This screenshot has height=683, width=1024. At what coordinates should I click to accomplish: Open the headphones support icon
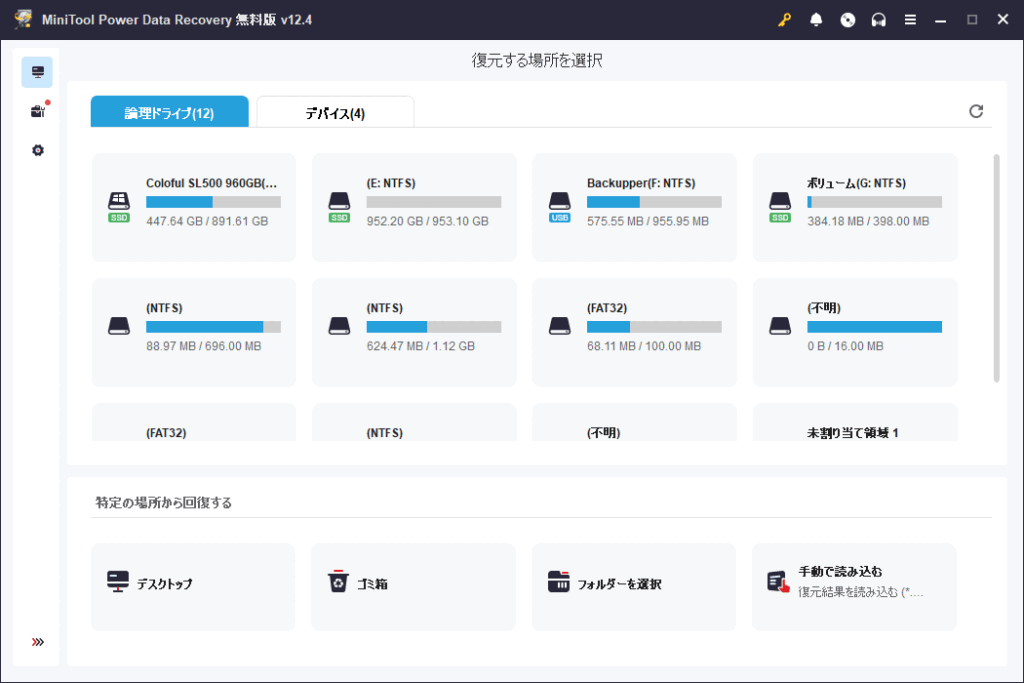879,20
